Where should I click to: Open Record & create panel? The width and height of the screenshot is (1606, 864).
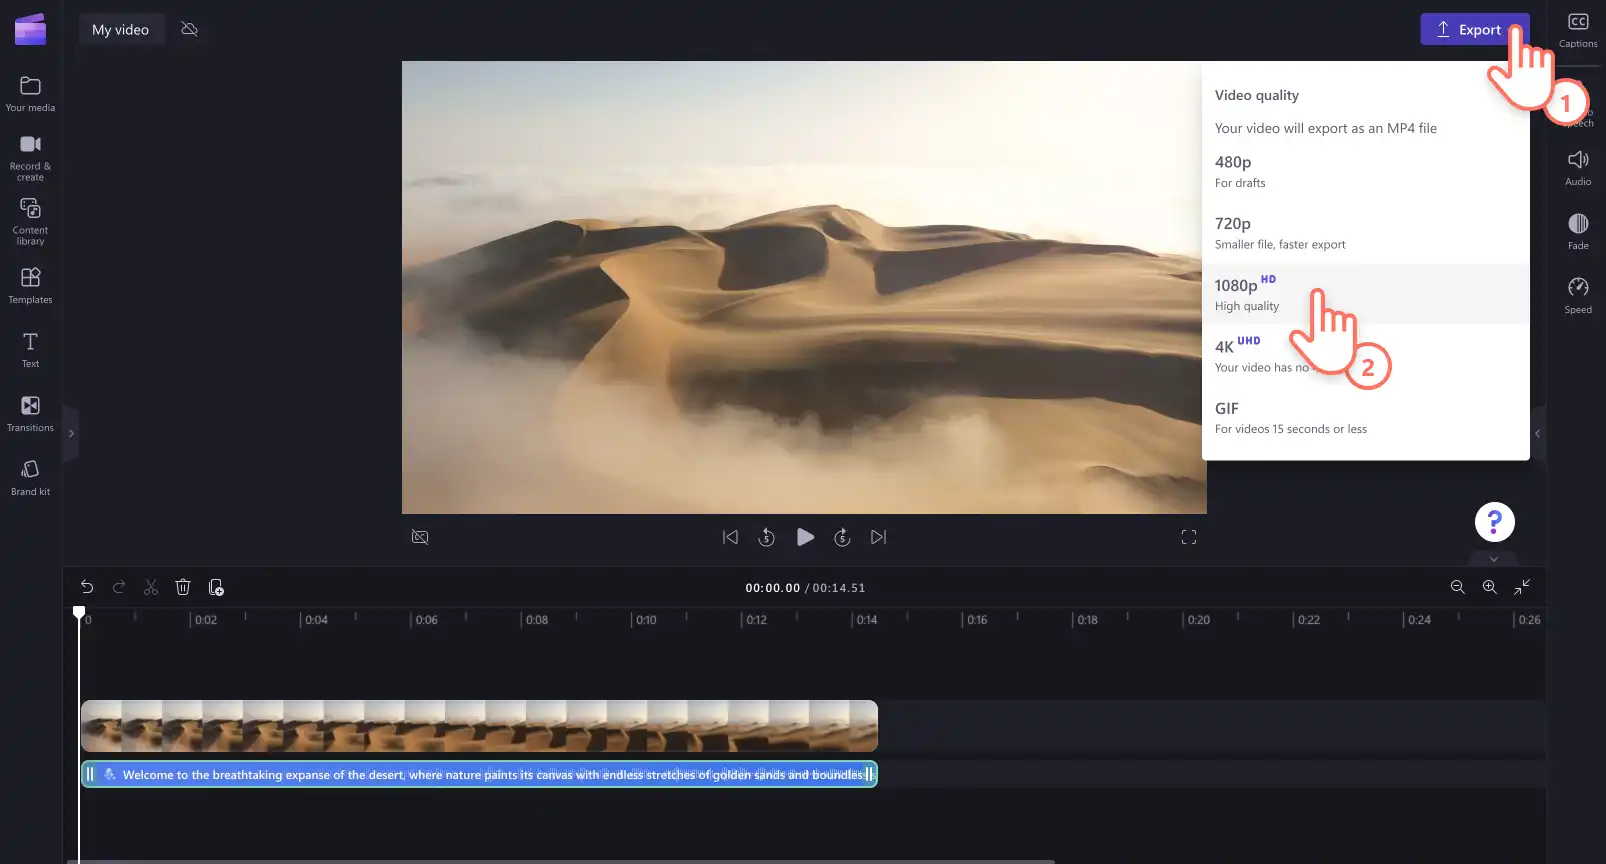click(x=30, y=158)
